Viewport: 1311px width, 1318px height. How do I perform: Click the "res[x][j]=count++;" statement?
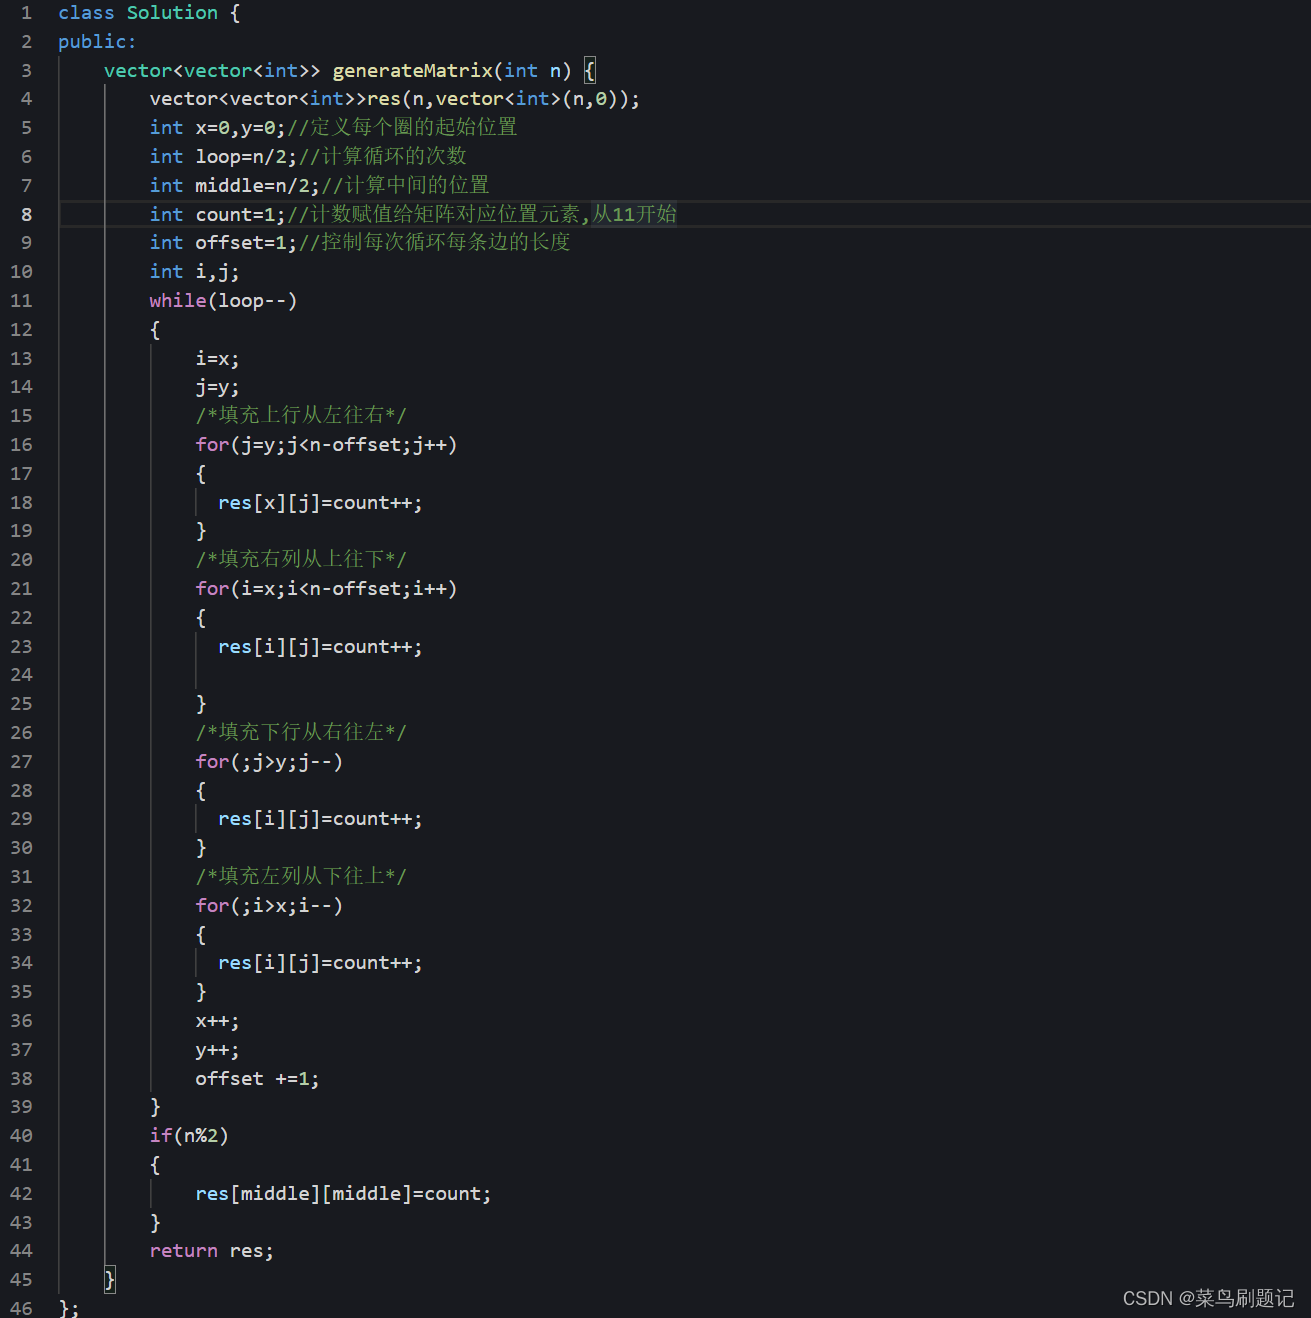pos(320,503)
